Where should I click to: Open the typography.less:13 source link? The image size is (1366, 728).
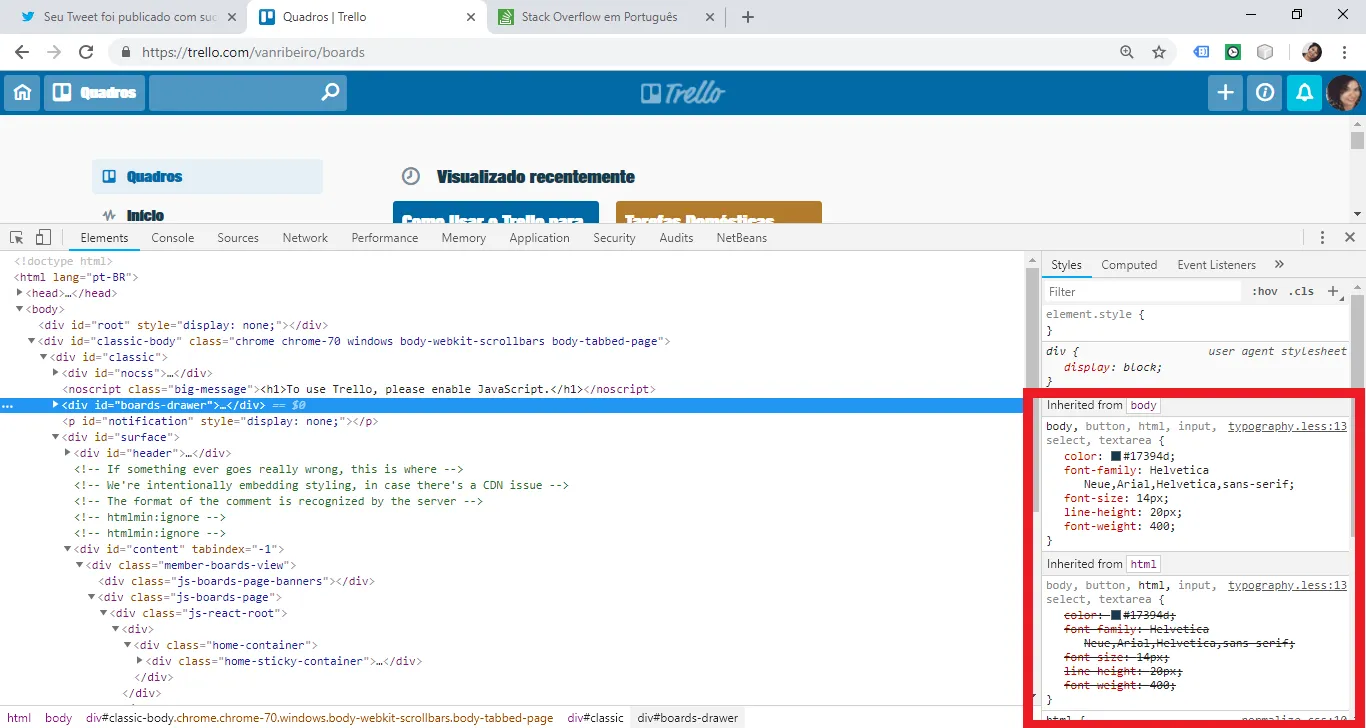[1287, 427]
